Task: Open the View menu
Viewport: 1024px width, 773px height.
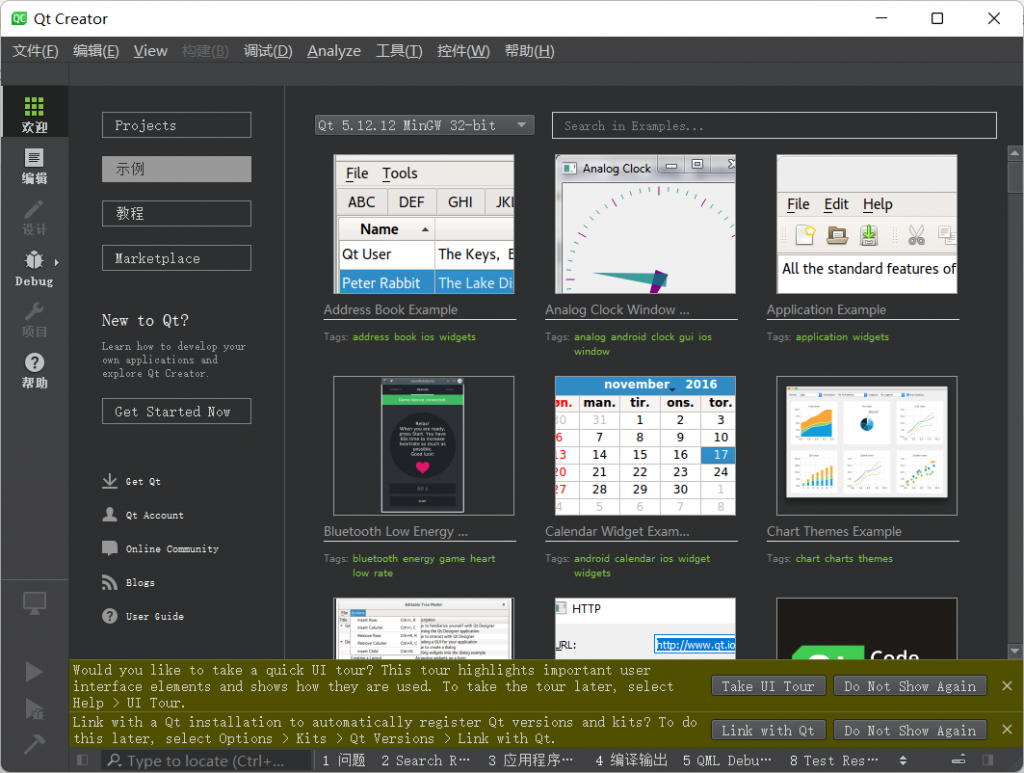Action: pyautogui.click(x=151, y=51)
